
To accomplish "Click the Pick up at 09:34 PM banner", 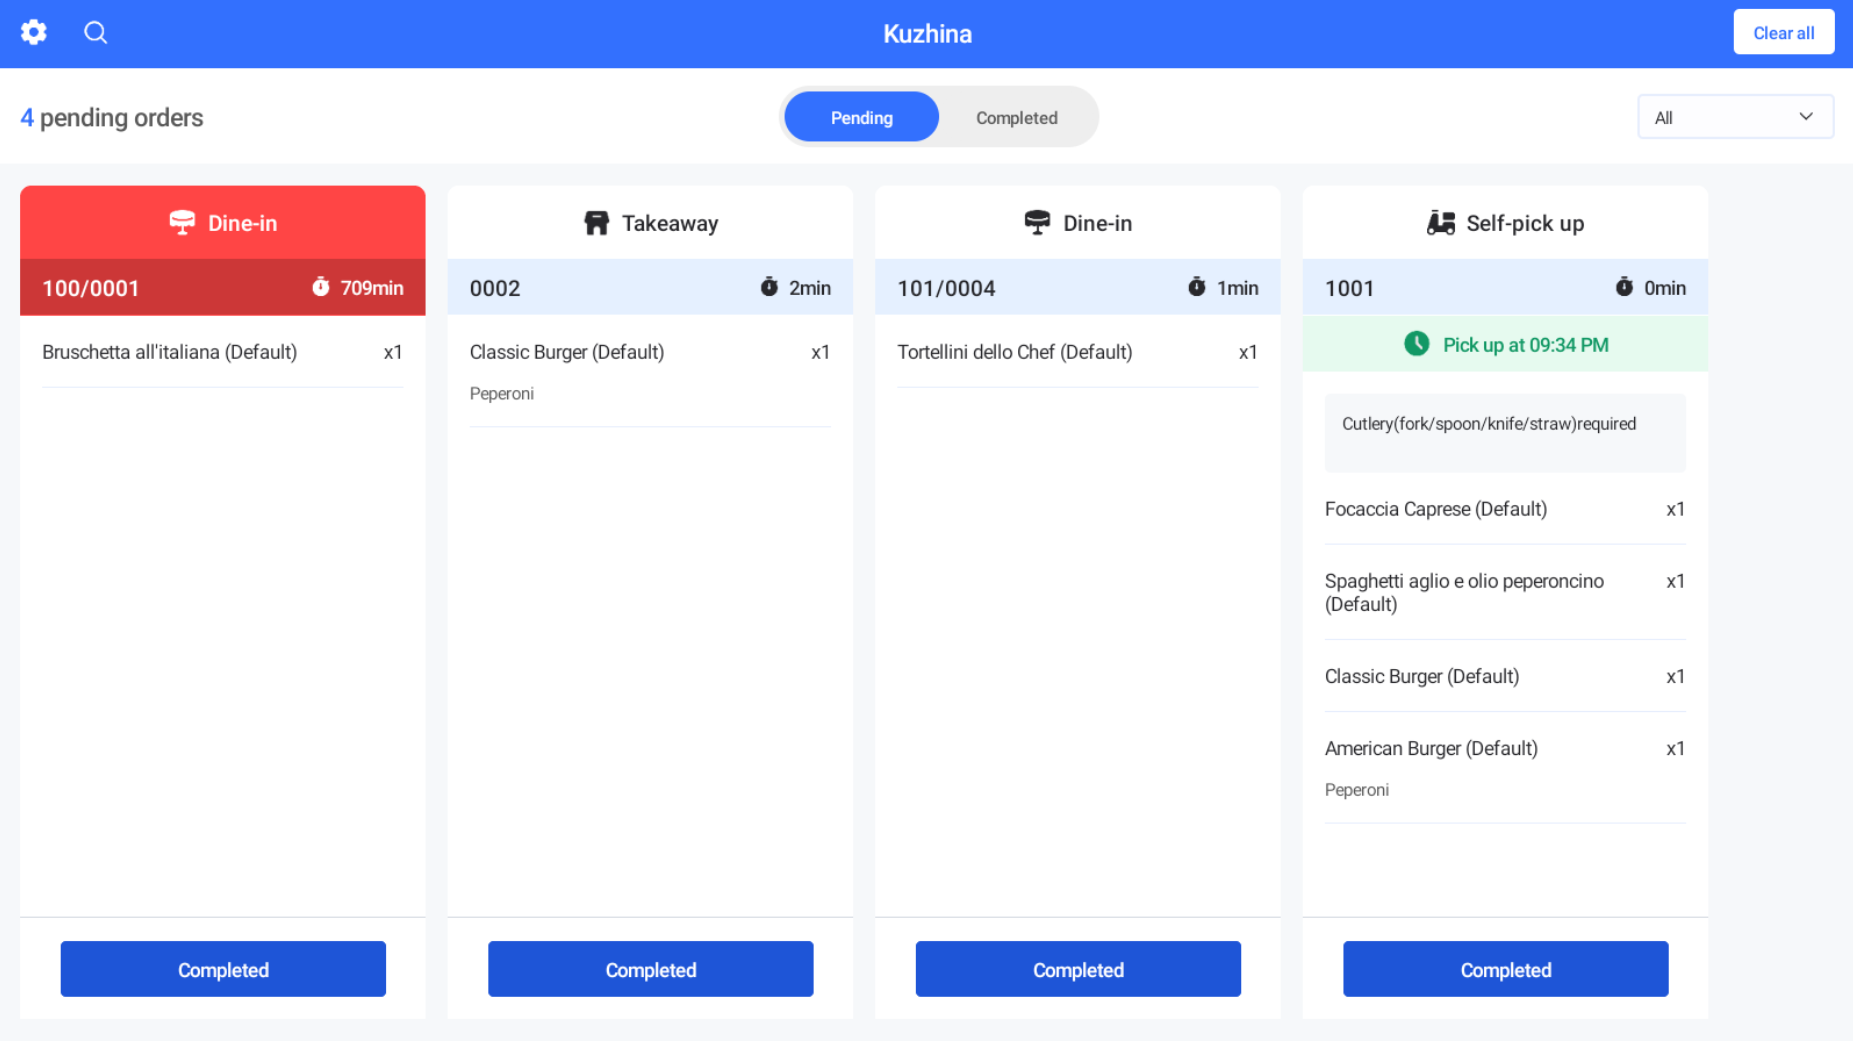I will click(1505, 344).
